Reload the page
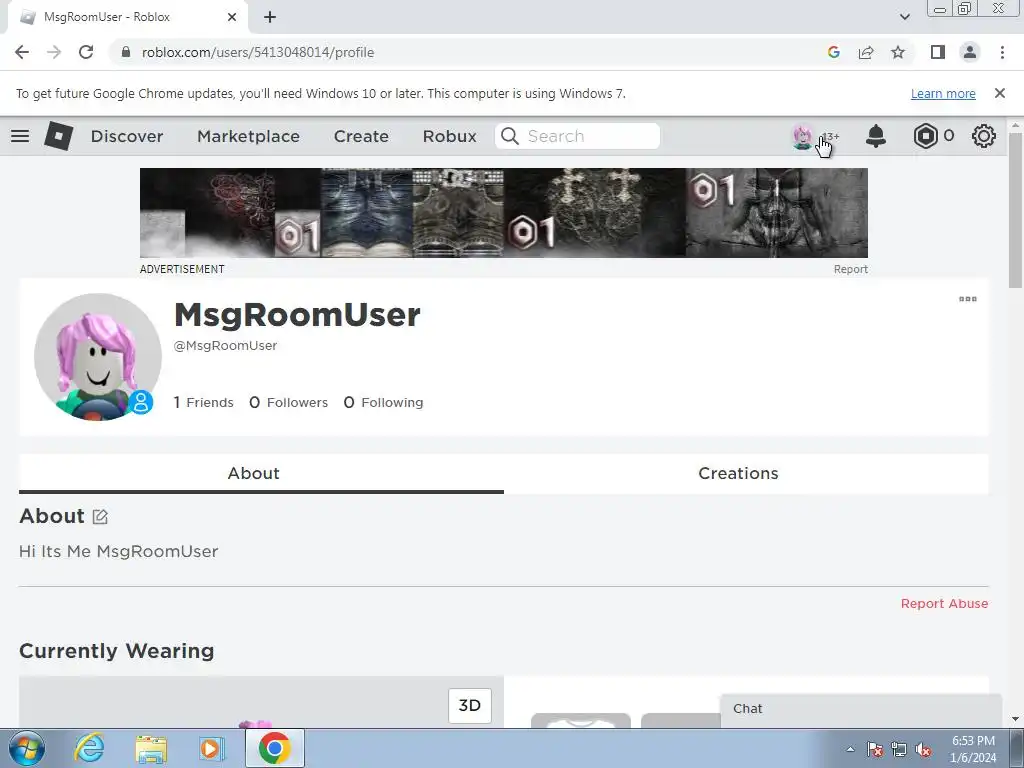The image size is (1024, 768). pyautogui.click(x=86, y=52)
